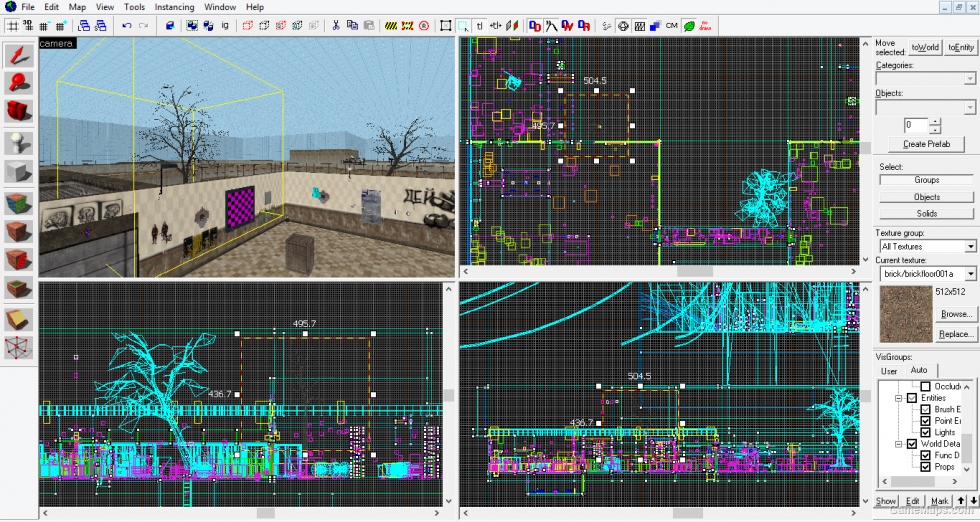Uncheck the World Details visgroup checkbox

click(912, 444)
